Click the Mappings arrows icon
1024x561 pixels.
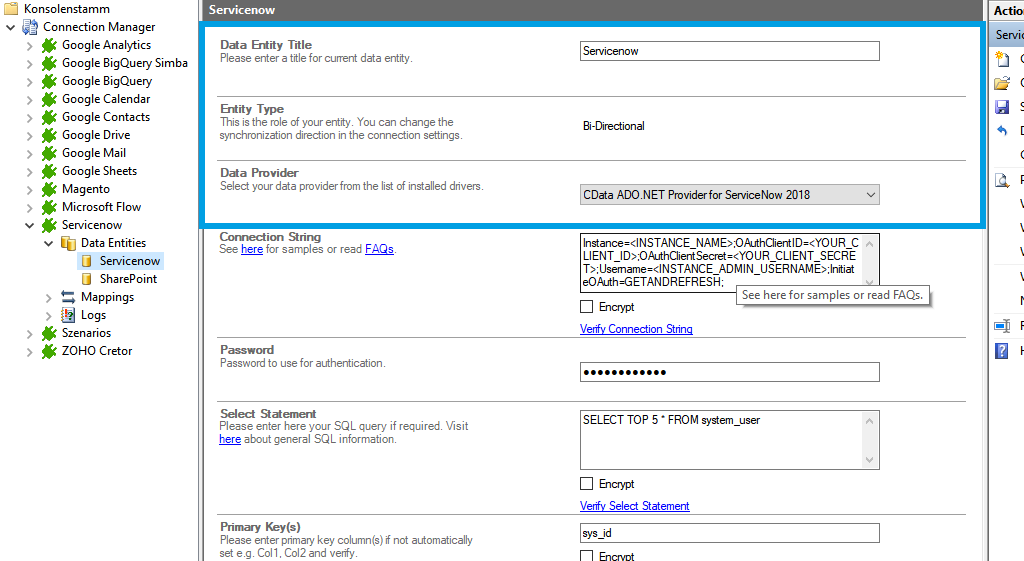pyautogui.click(x=68, y=297)
